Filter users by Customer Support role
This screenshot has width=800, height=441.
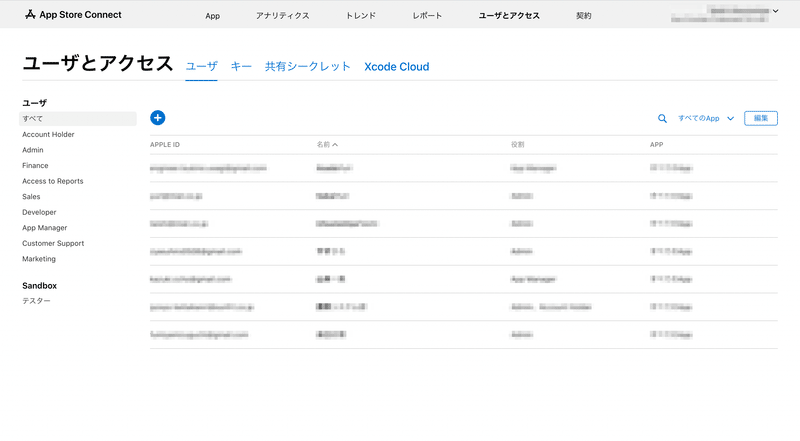[53, 243]
